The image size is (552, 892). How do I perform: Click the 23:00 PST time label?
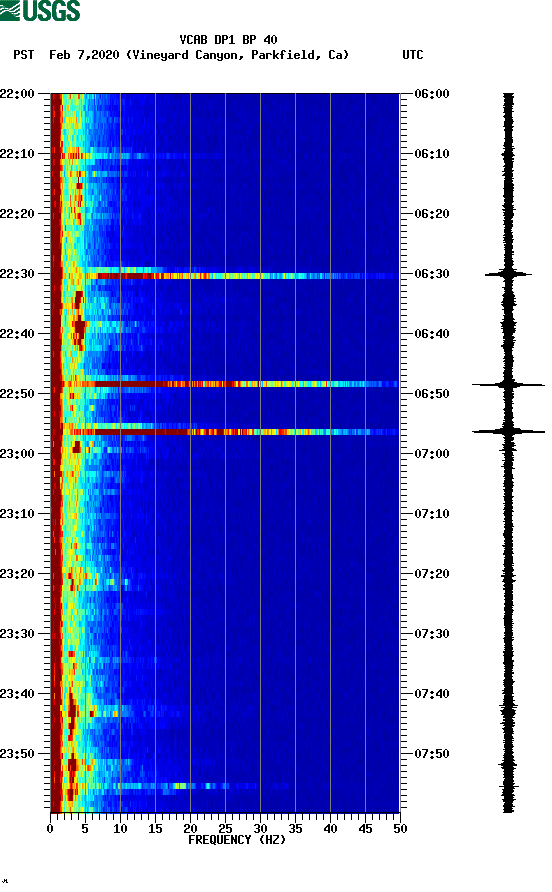point(17,454)
